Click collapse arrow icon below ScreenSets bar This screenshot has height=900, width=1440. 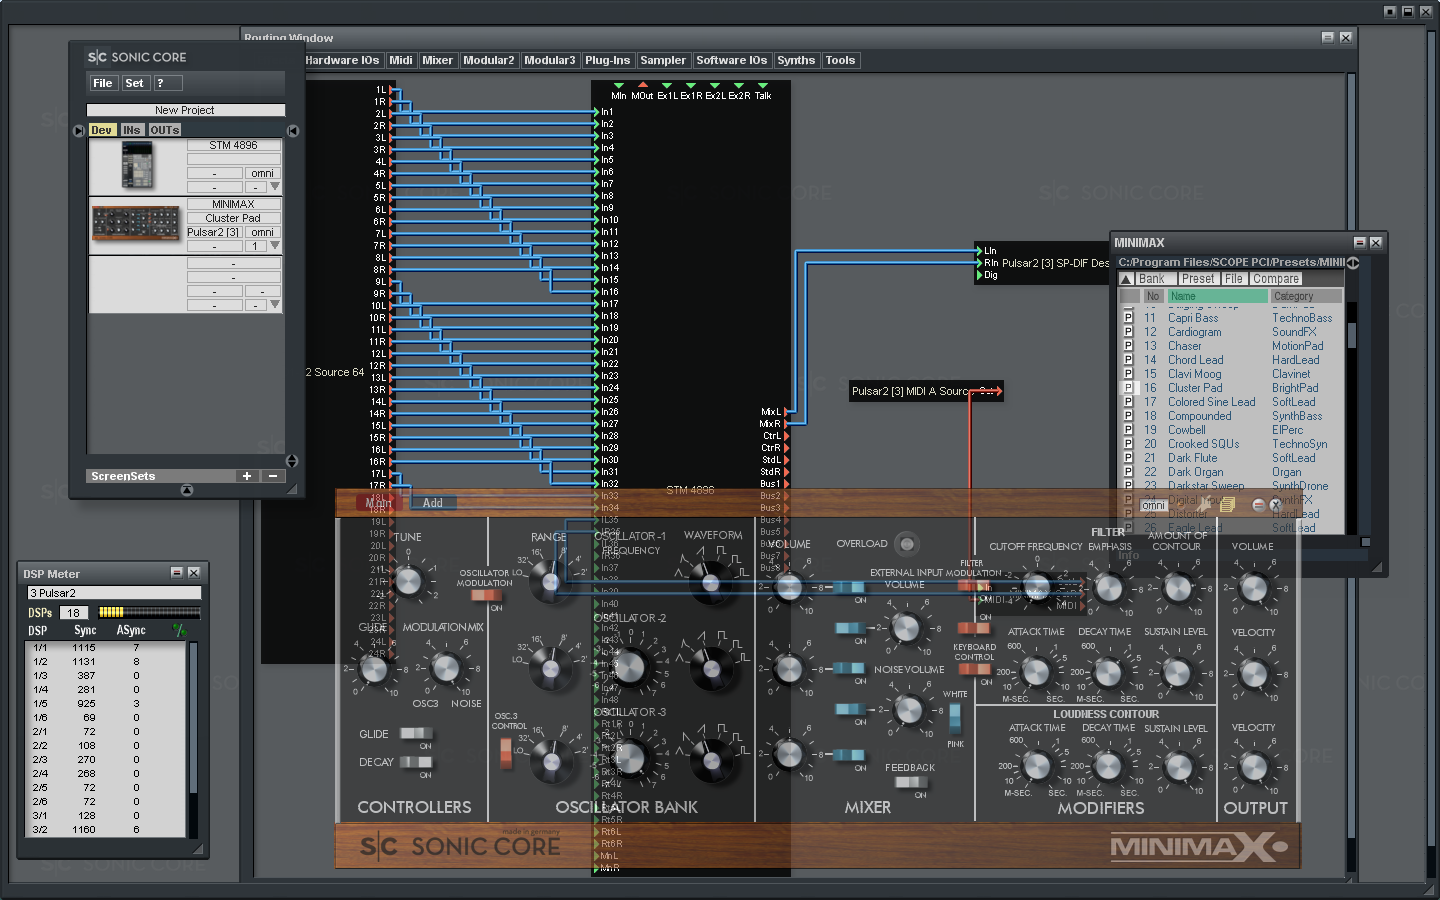[187, 490]
